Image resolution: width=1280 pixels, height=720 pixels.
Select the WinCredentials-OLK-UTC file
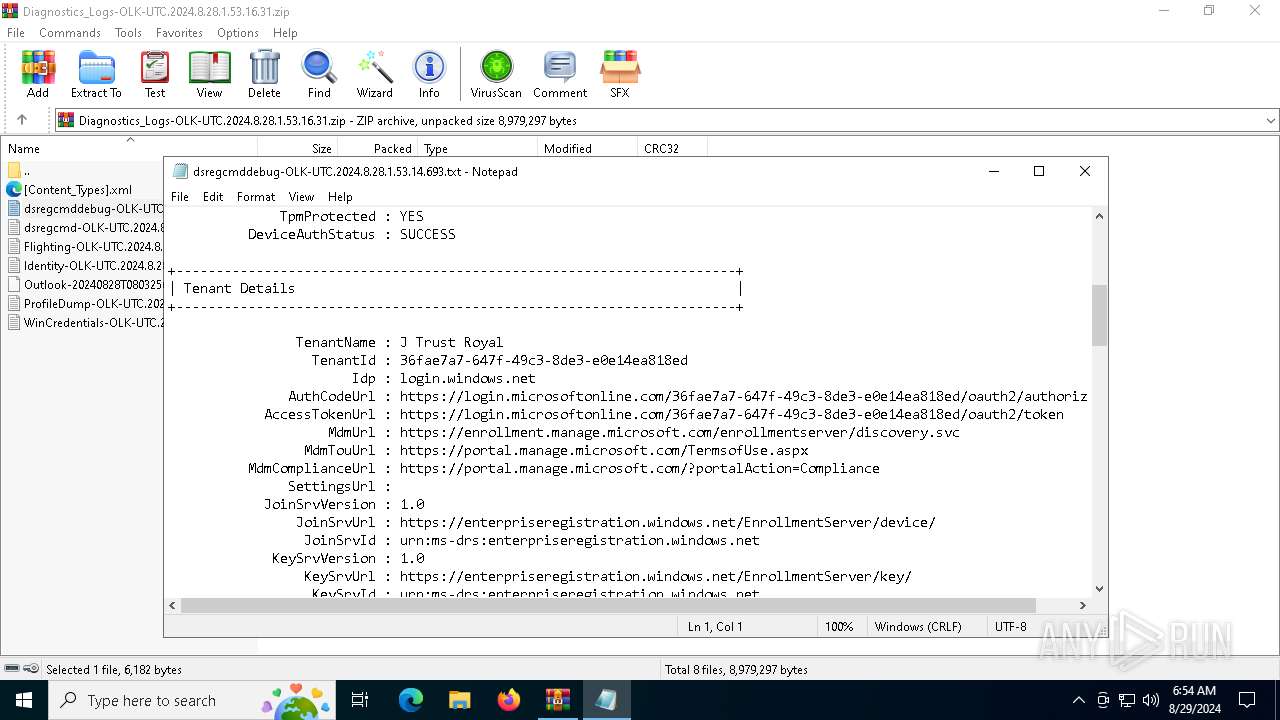pyautogui.click(x=84, y=323)
